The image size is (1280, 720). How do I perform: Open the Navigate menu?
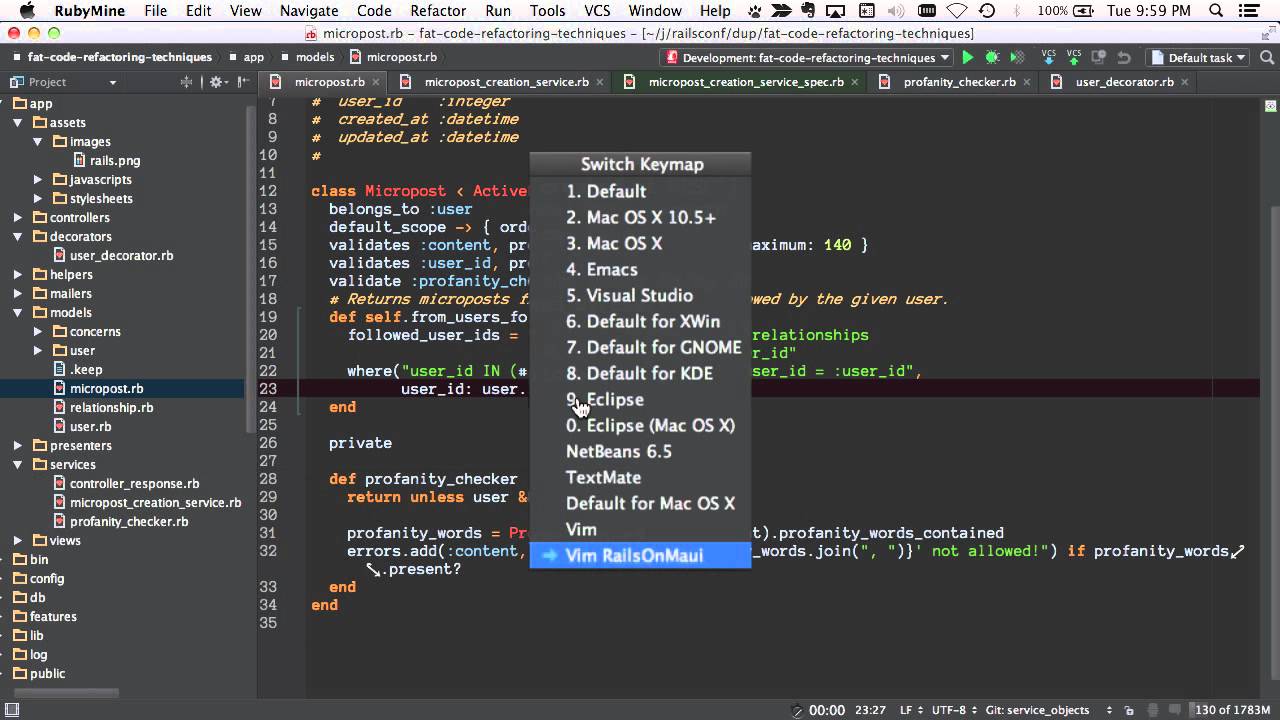click(x=309, y=11)
